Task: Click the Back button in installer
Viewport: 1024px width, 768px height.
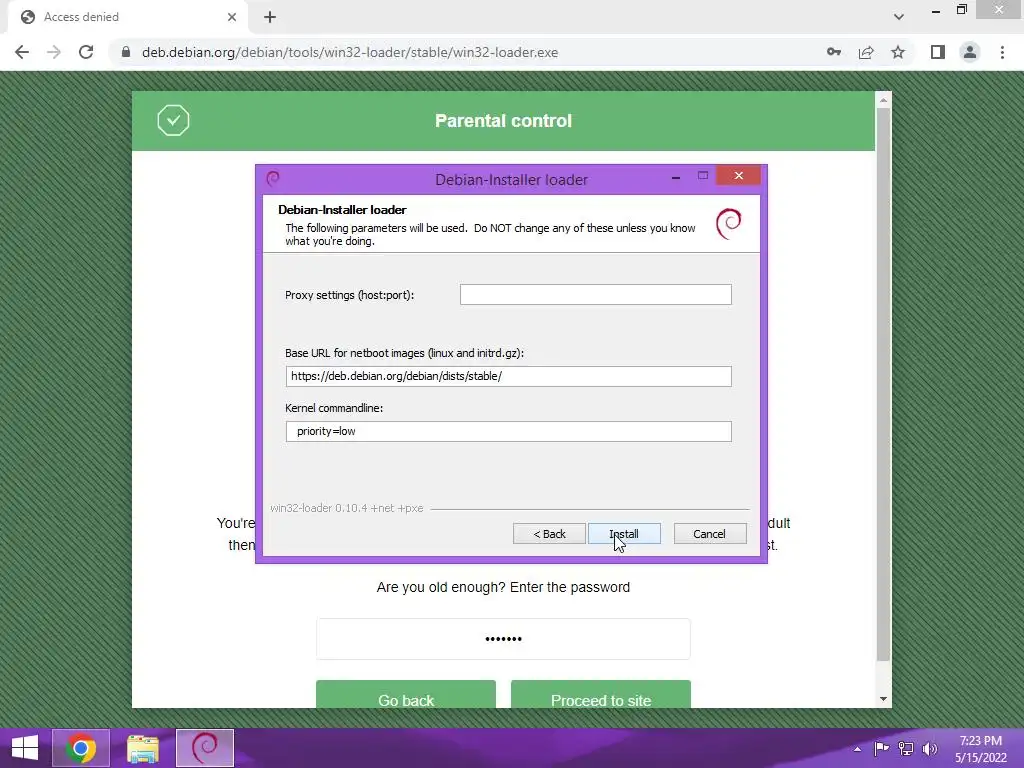Action: [x=549, y=534]
